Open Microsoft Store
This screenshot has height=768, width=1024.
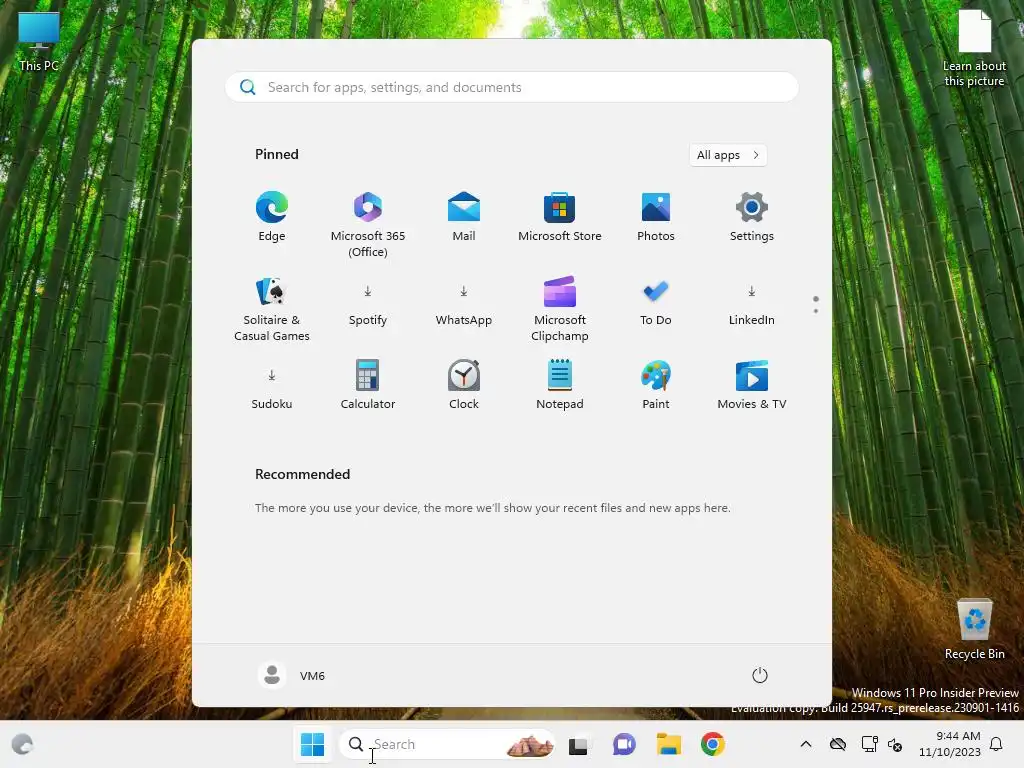tap(560, 217)
